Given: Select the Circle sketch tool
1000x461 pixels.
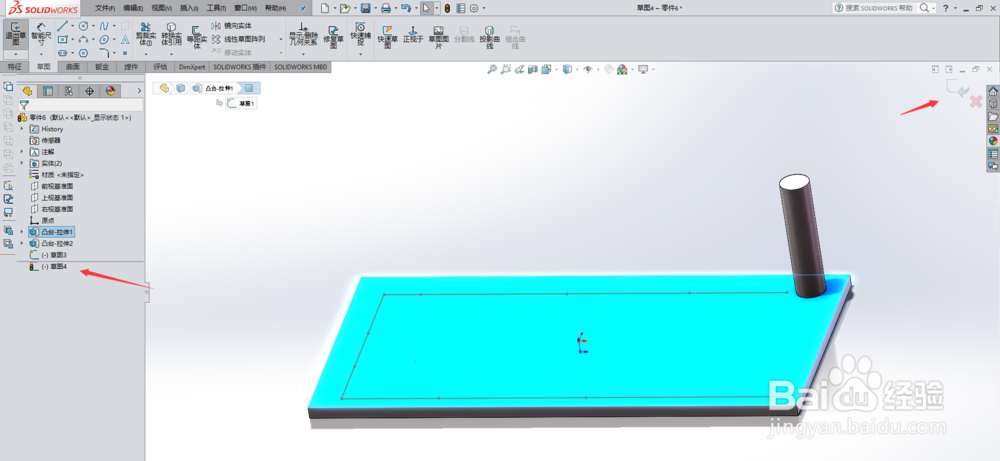Looking at the screenshot, I should pos(83,26).
